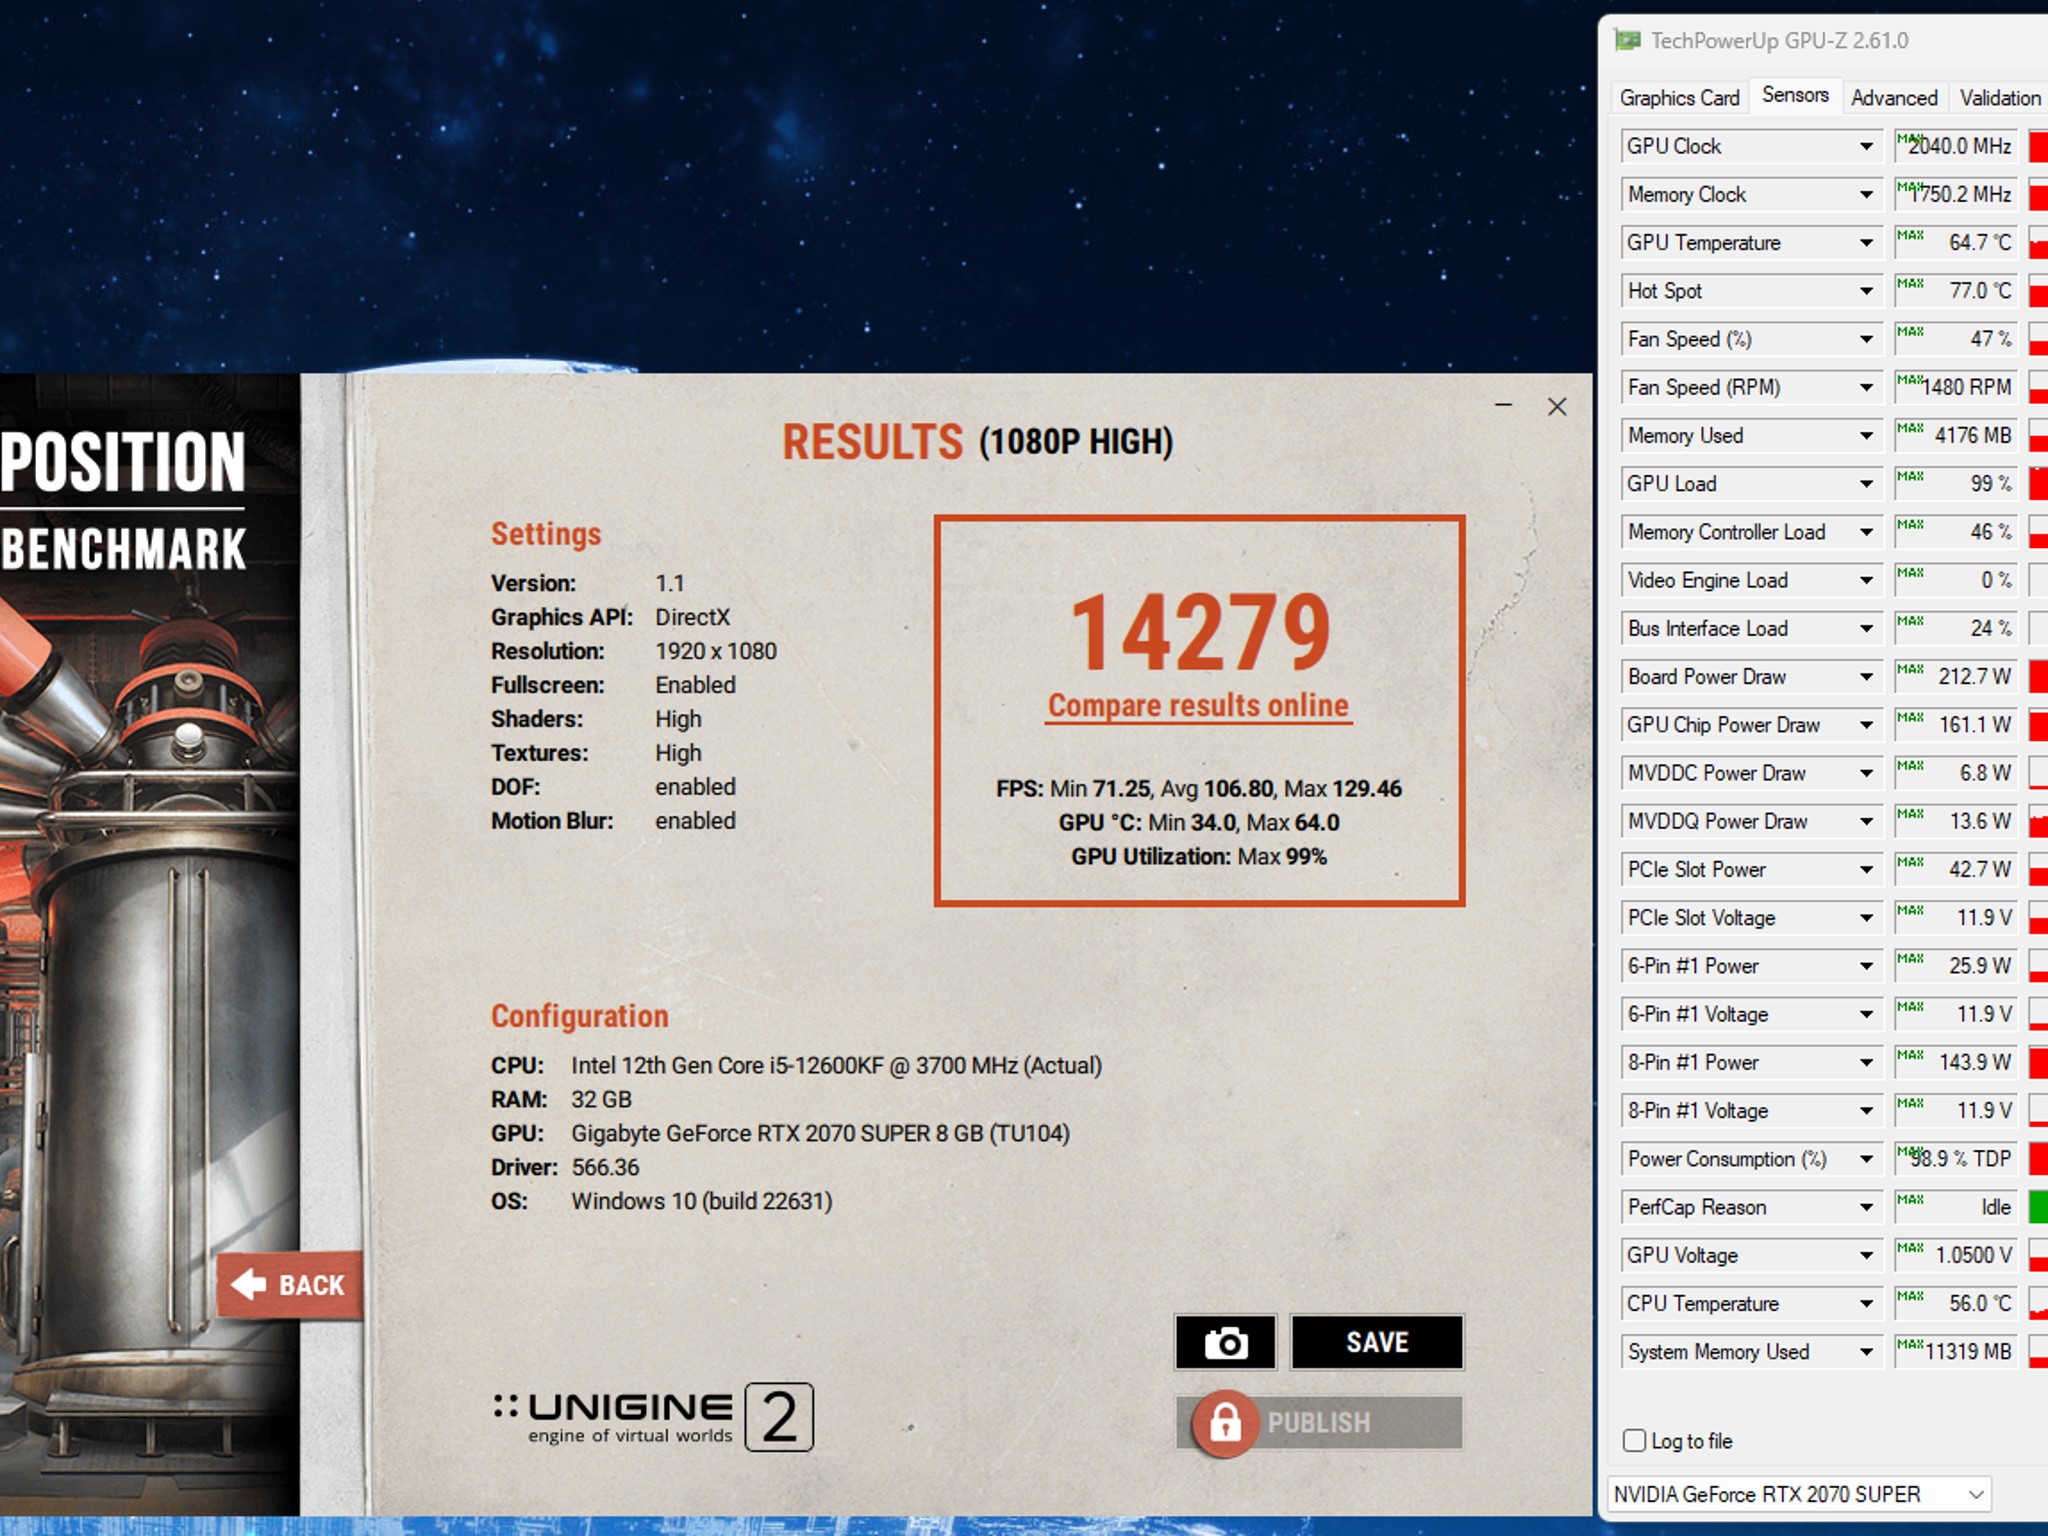
Task: Expand the Fan Speed (%) sensor dropdown
Action: tap(1866, 339)
